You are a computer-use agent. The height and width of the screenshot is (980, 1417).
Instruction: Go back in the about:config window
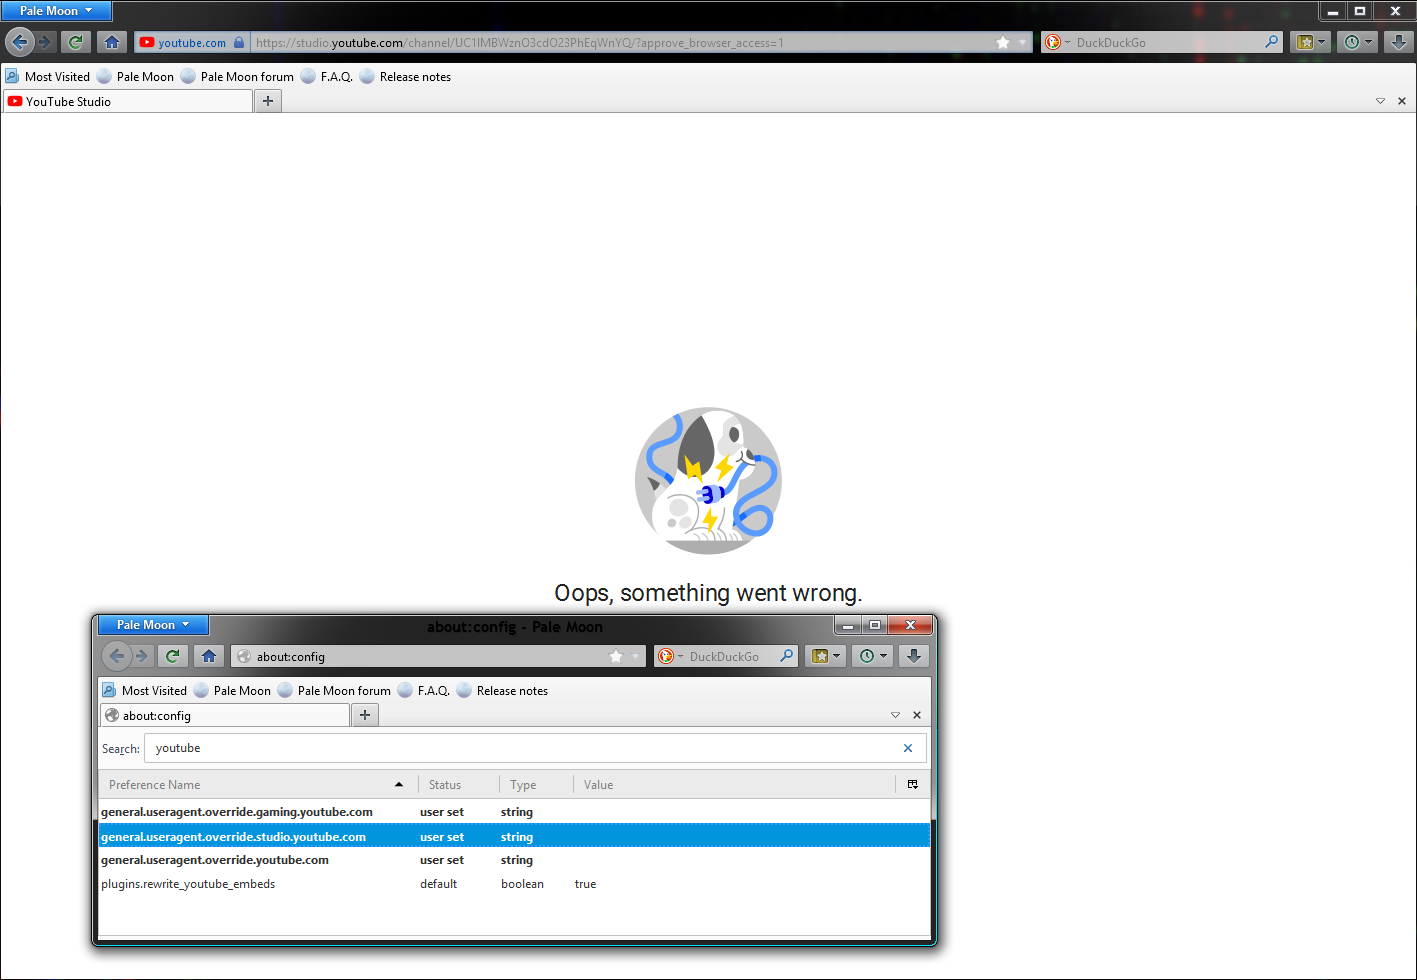(x=117, y=656)
